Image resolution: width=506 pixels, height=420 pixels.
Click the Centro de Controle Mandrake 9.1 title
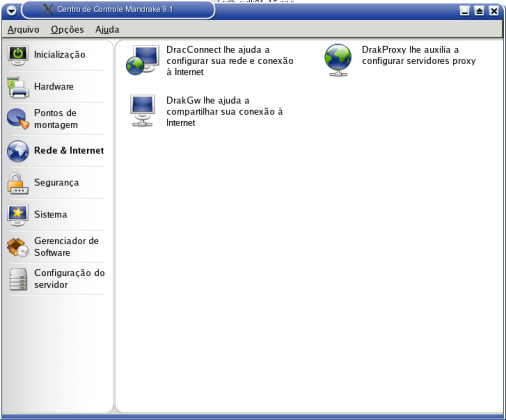tap(115, 9)
